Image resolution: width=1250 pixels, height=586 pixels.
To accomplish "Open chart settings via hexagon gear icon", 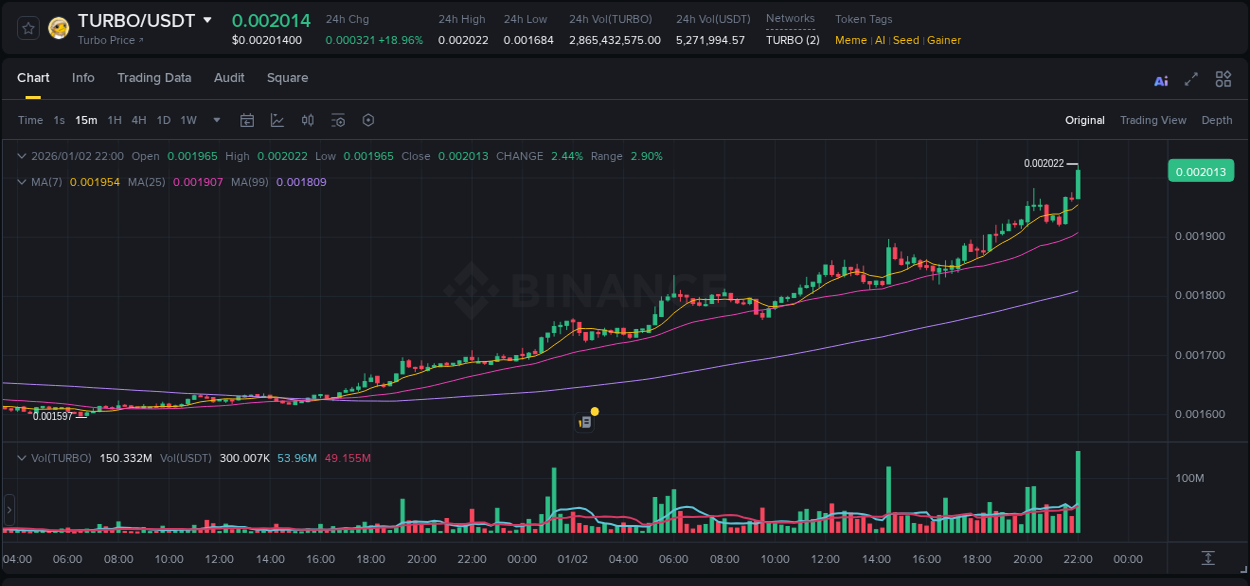I will (368, 119).
